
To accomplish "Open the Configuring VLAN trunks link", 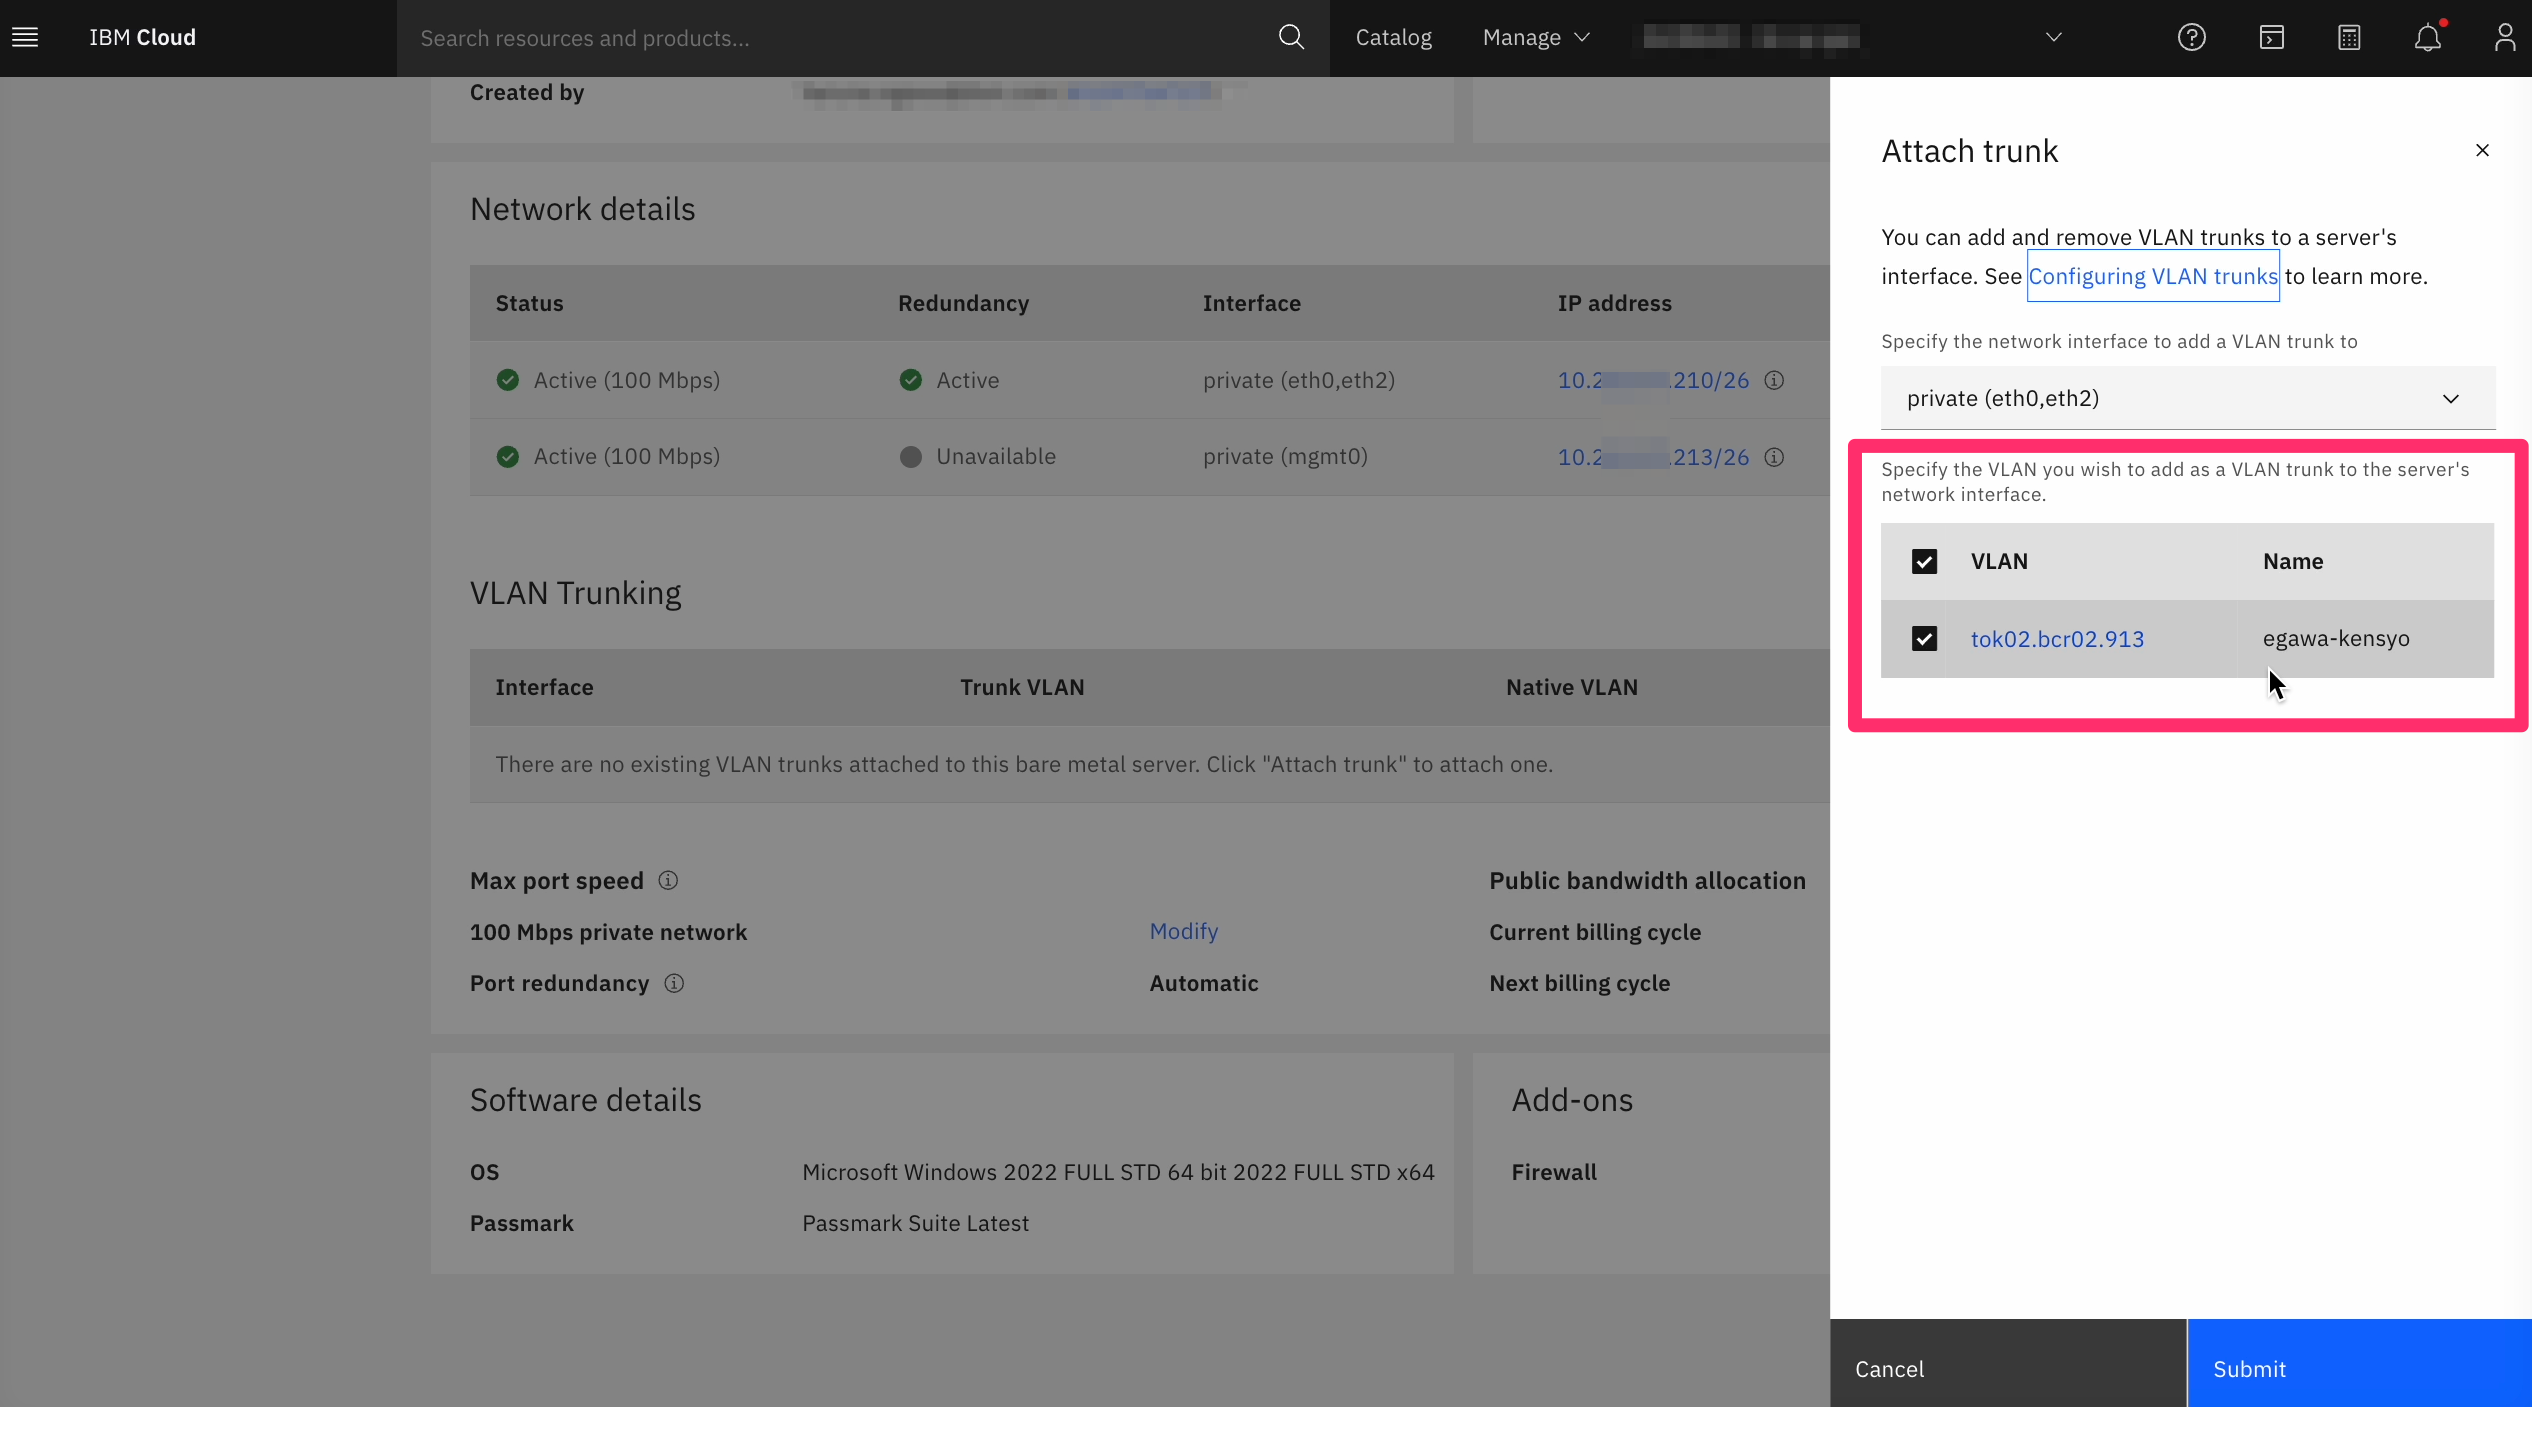I will click(x=2152, y=277).
